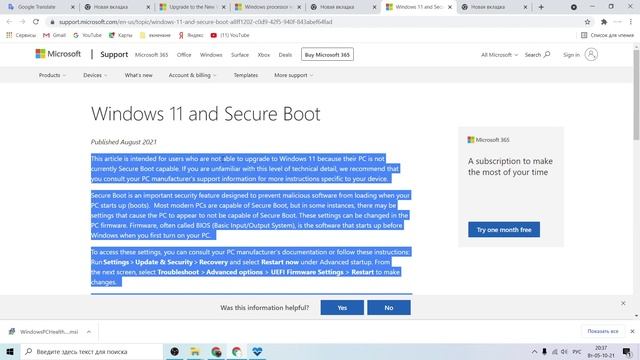Click the Support link
This screenshot has height=360, width=640.
tap(114, 54)
